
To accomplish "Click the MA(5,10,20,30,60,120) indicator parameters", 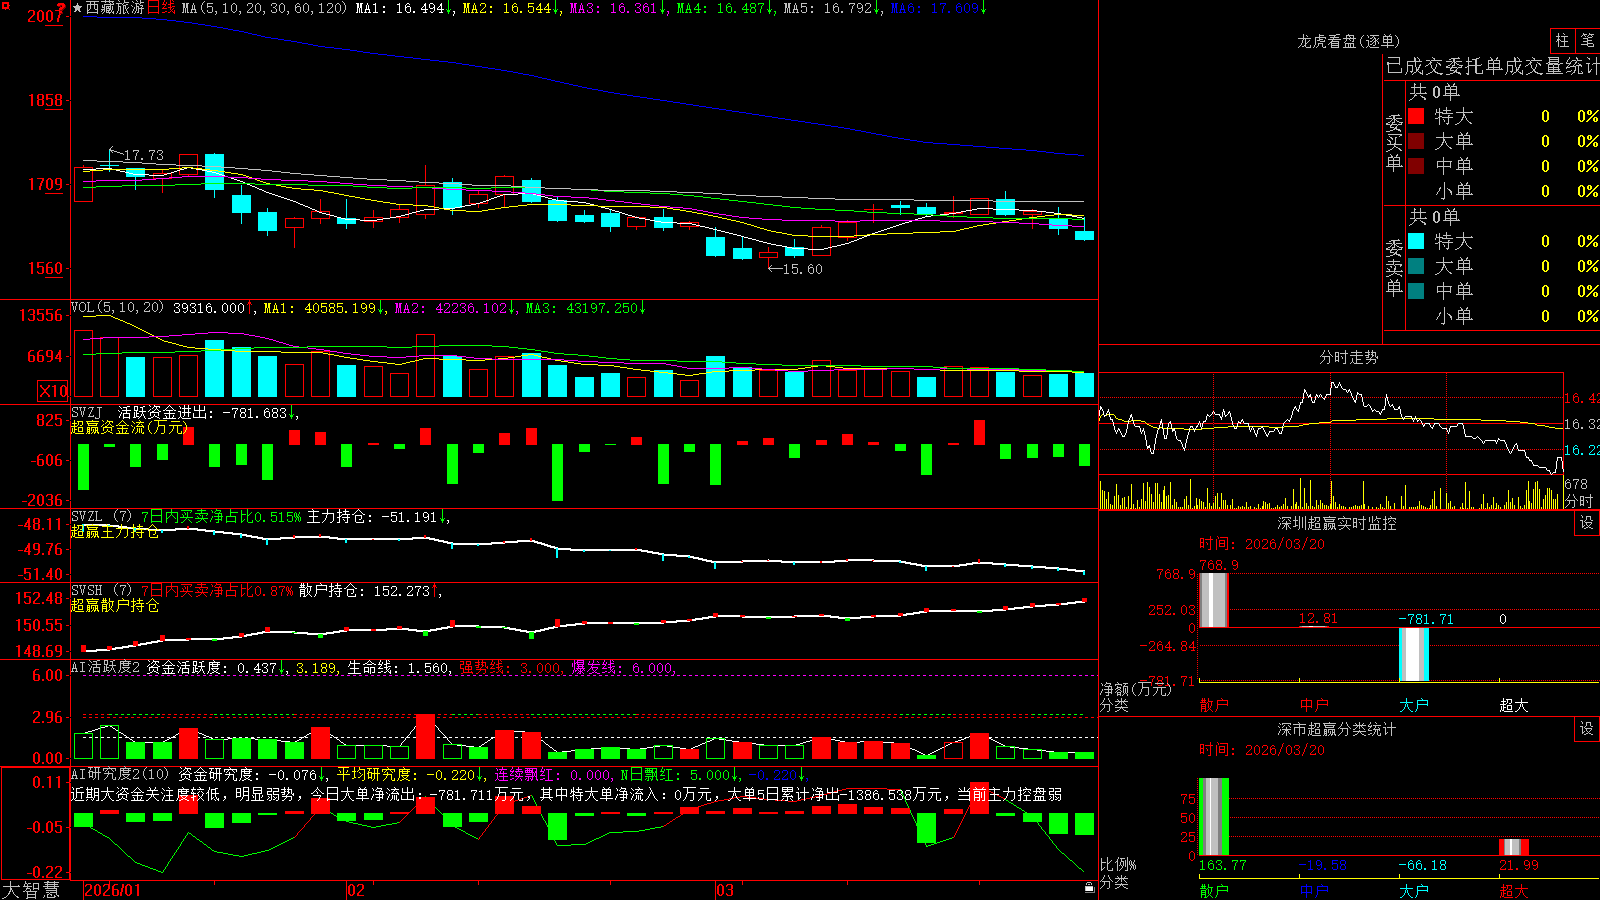I will [264, 8].
